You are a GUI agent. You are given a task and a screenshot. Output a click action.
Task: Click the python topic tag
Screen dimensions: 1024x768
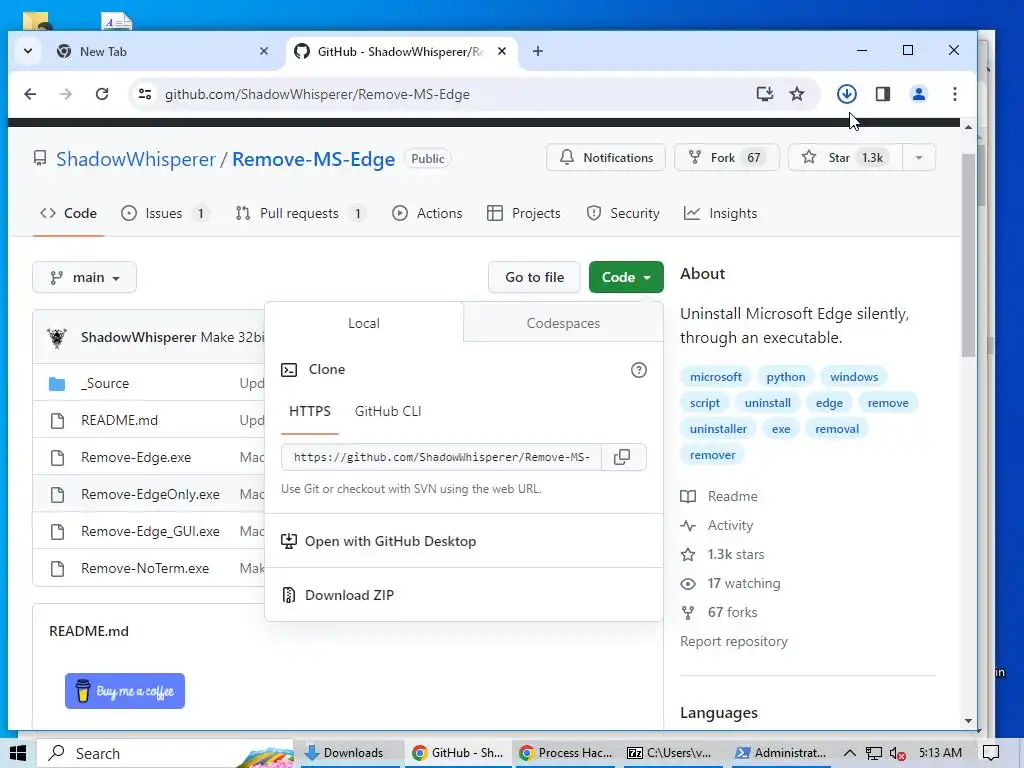coord(786,377)
